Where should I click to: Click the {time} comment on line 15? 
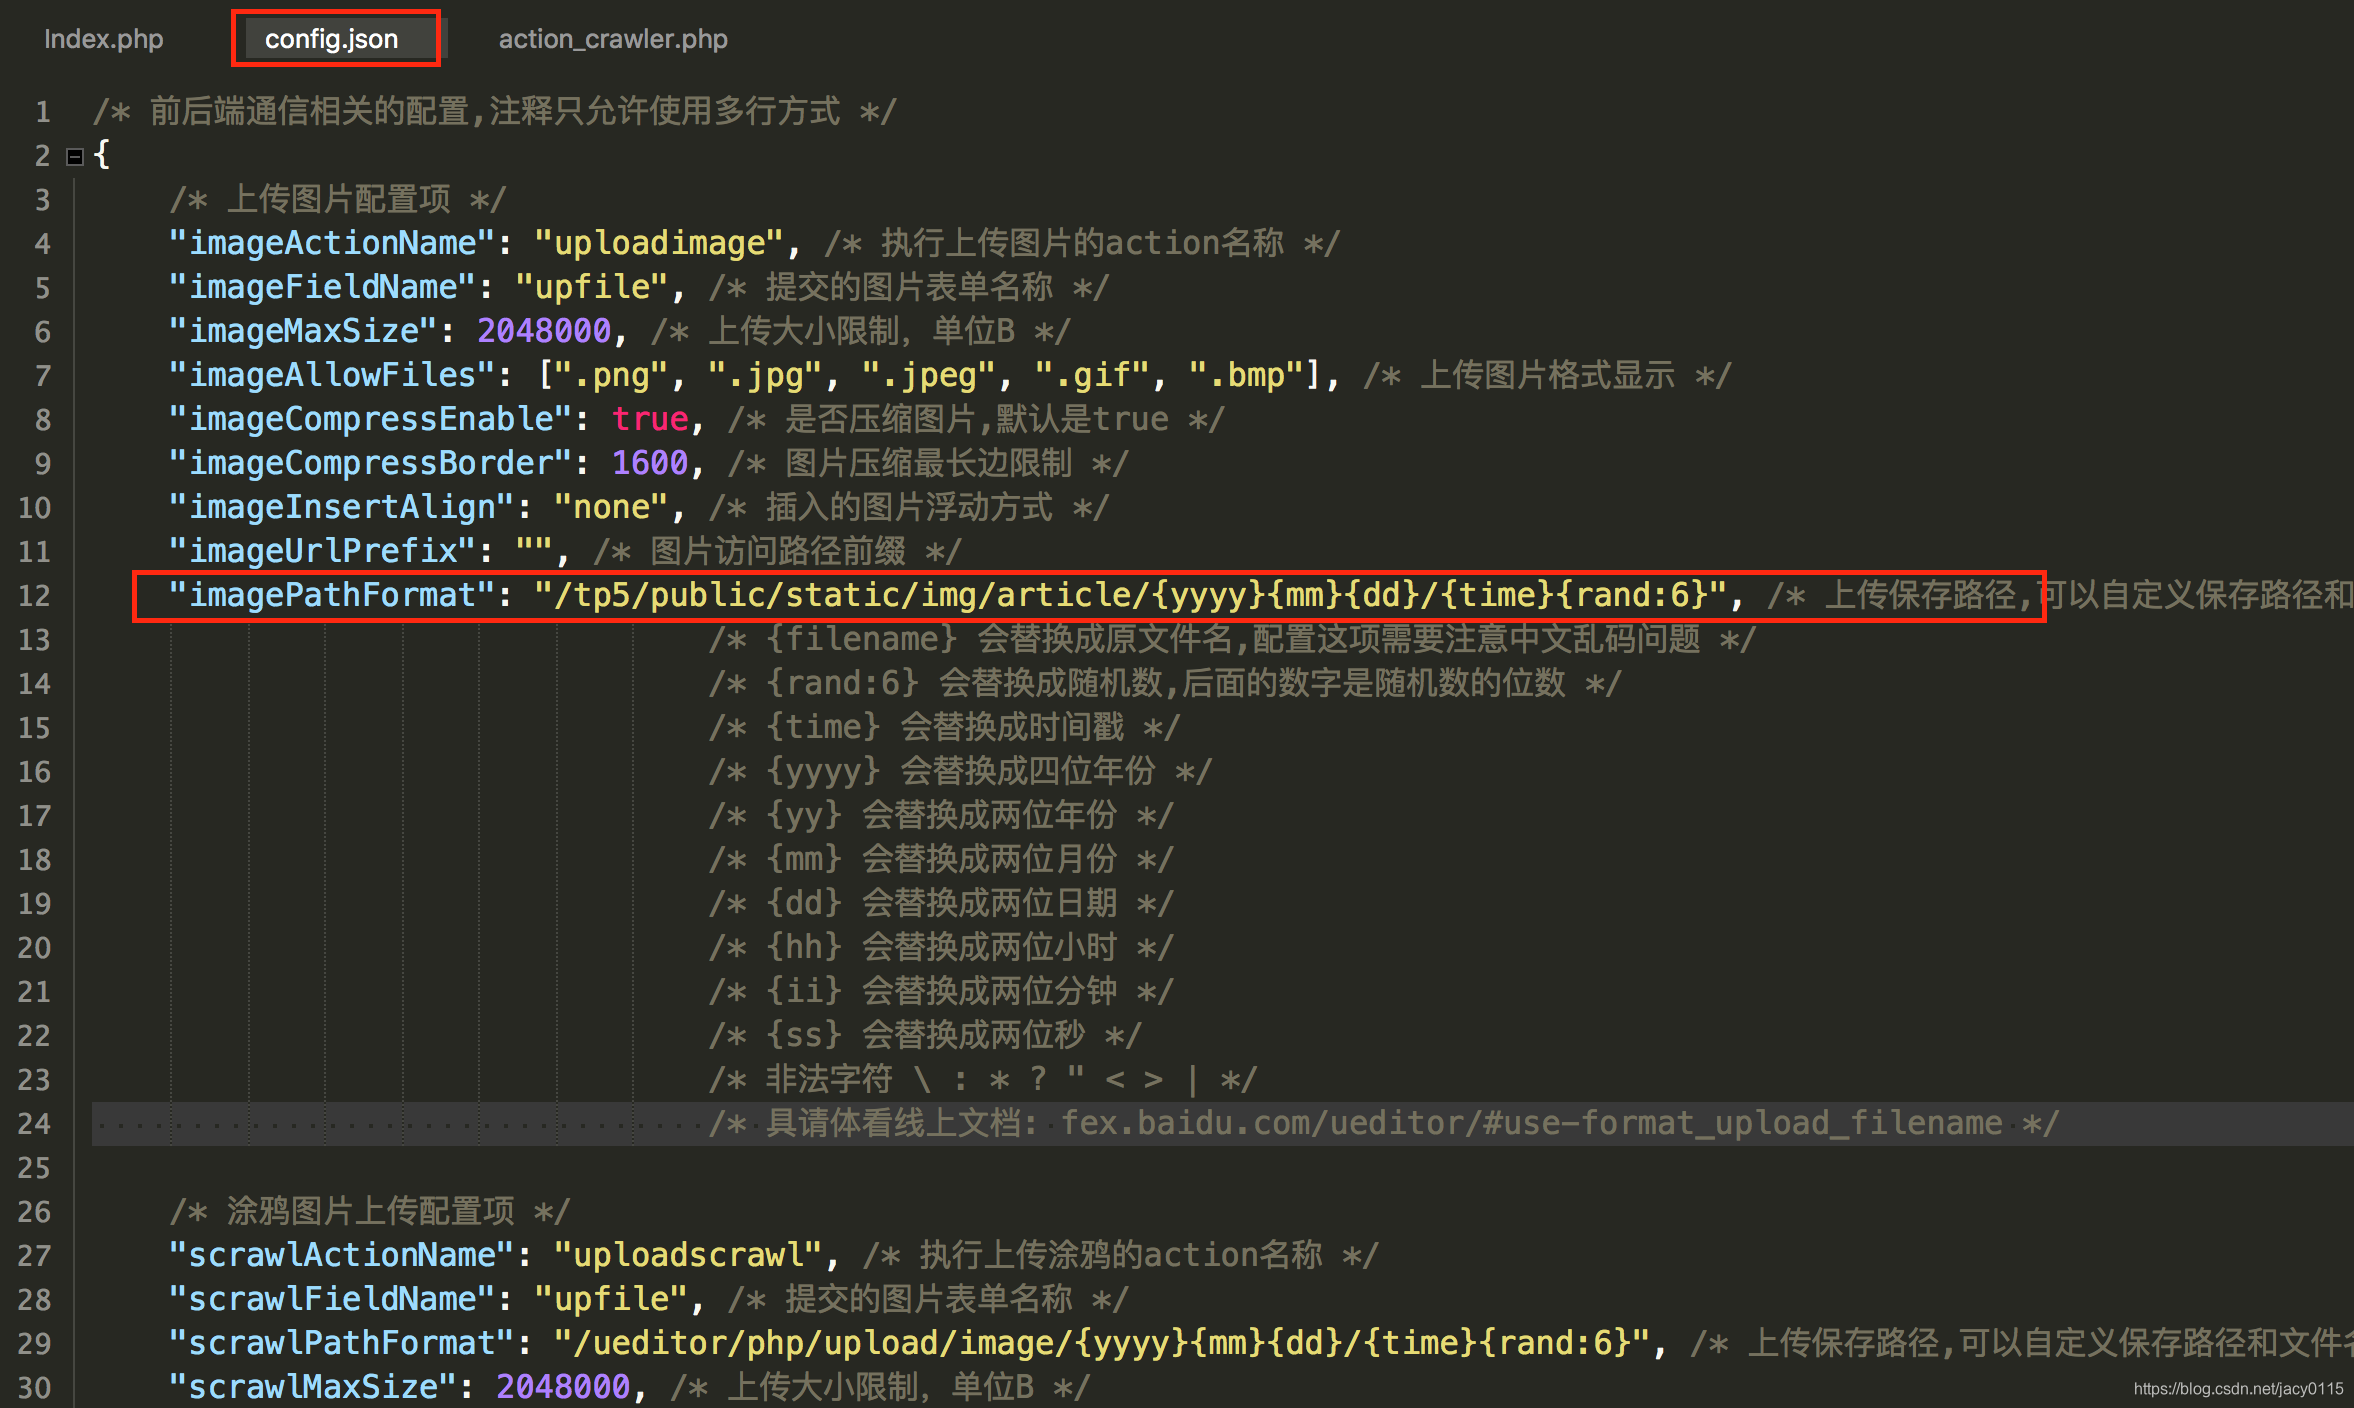(x=944, y=727)
